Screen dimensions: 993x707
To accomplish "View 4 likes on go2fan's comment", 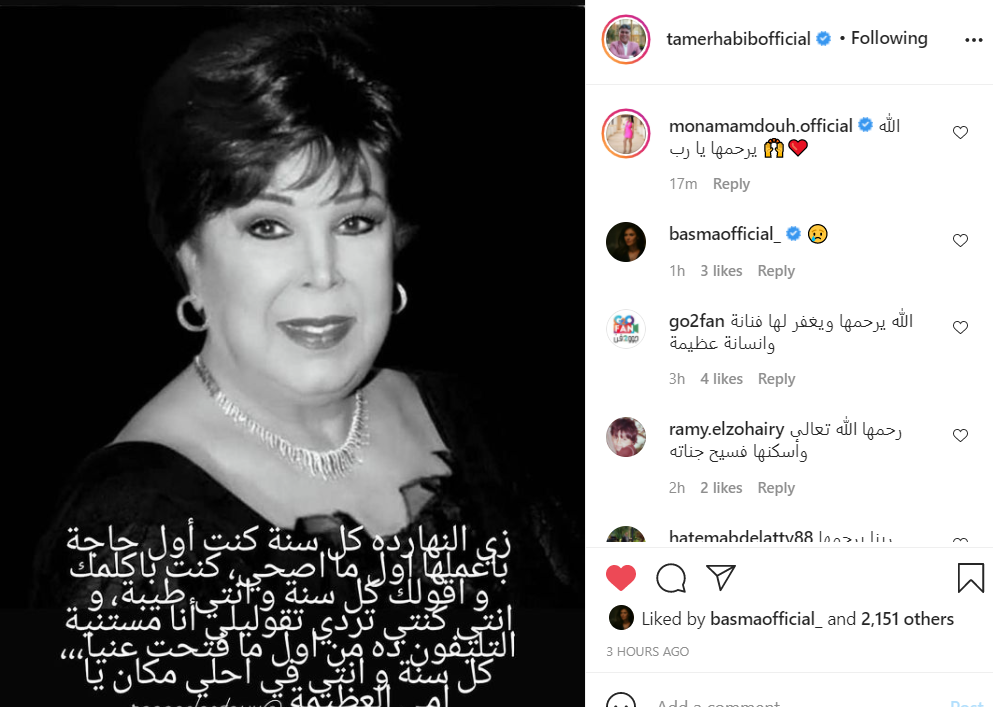I will point(721,379).
